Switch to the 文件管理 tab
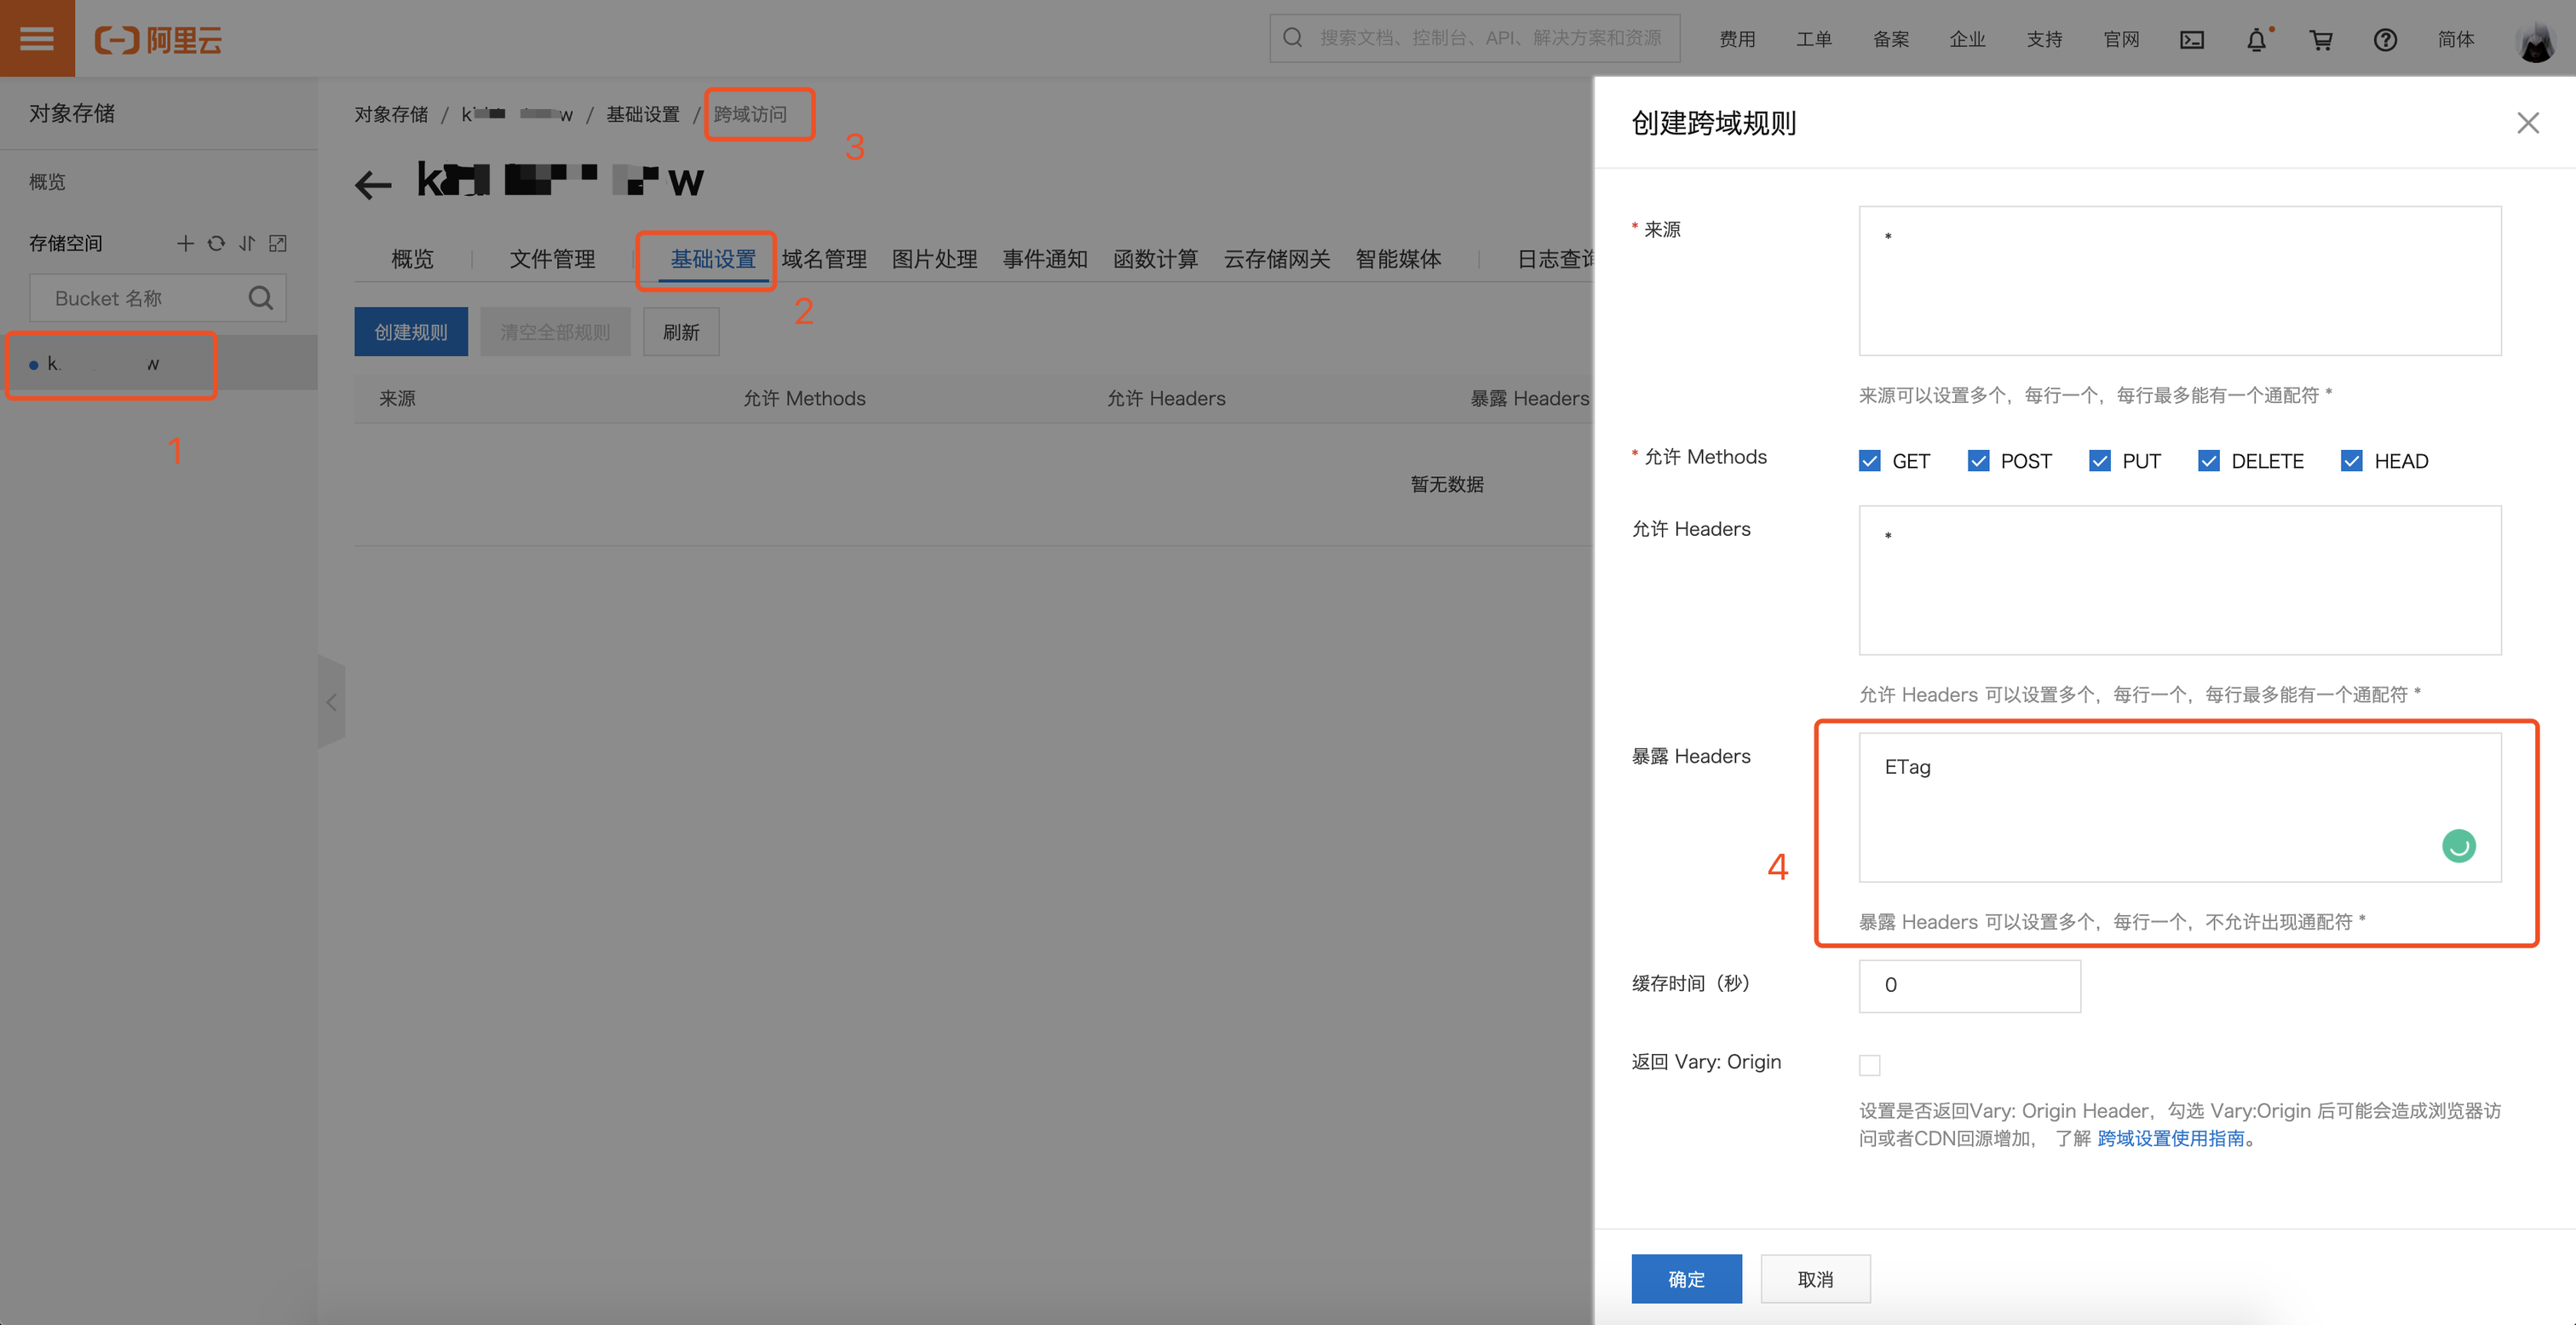 tap(552, 259)
